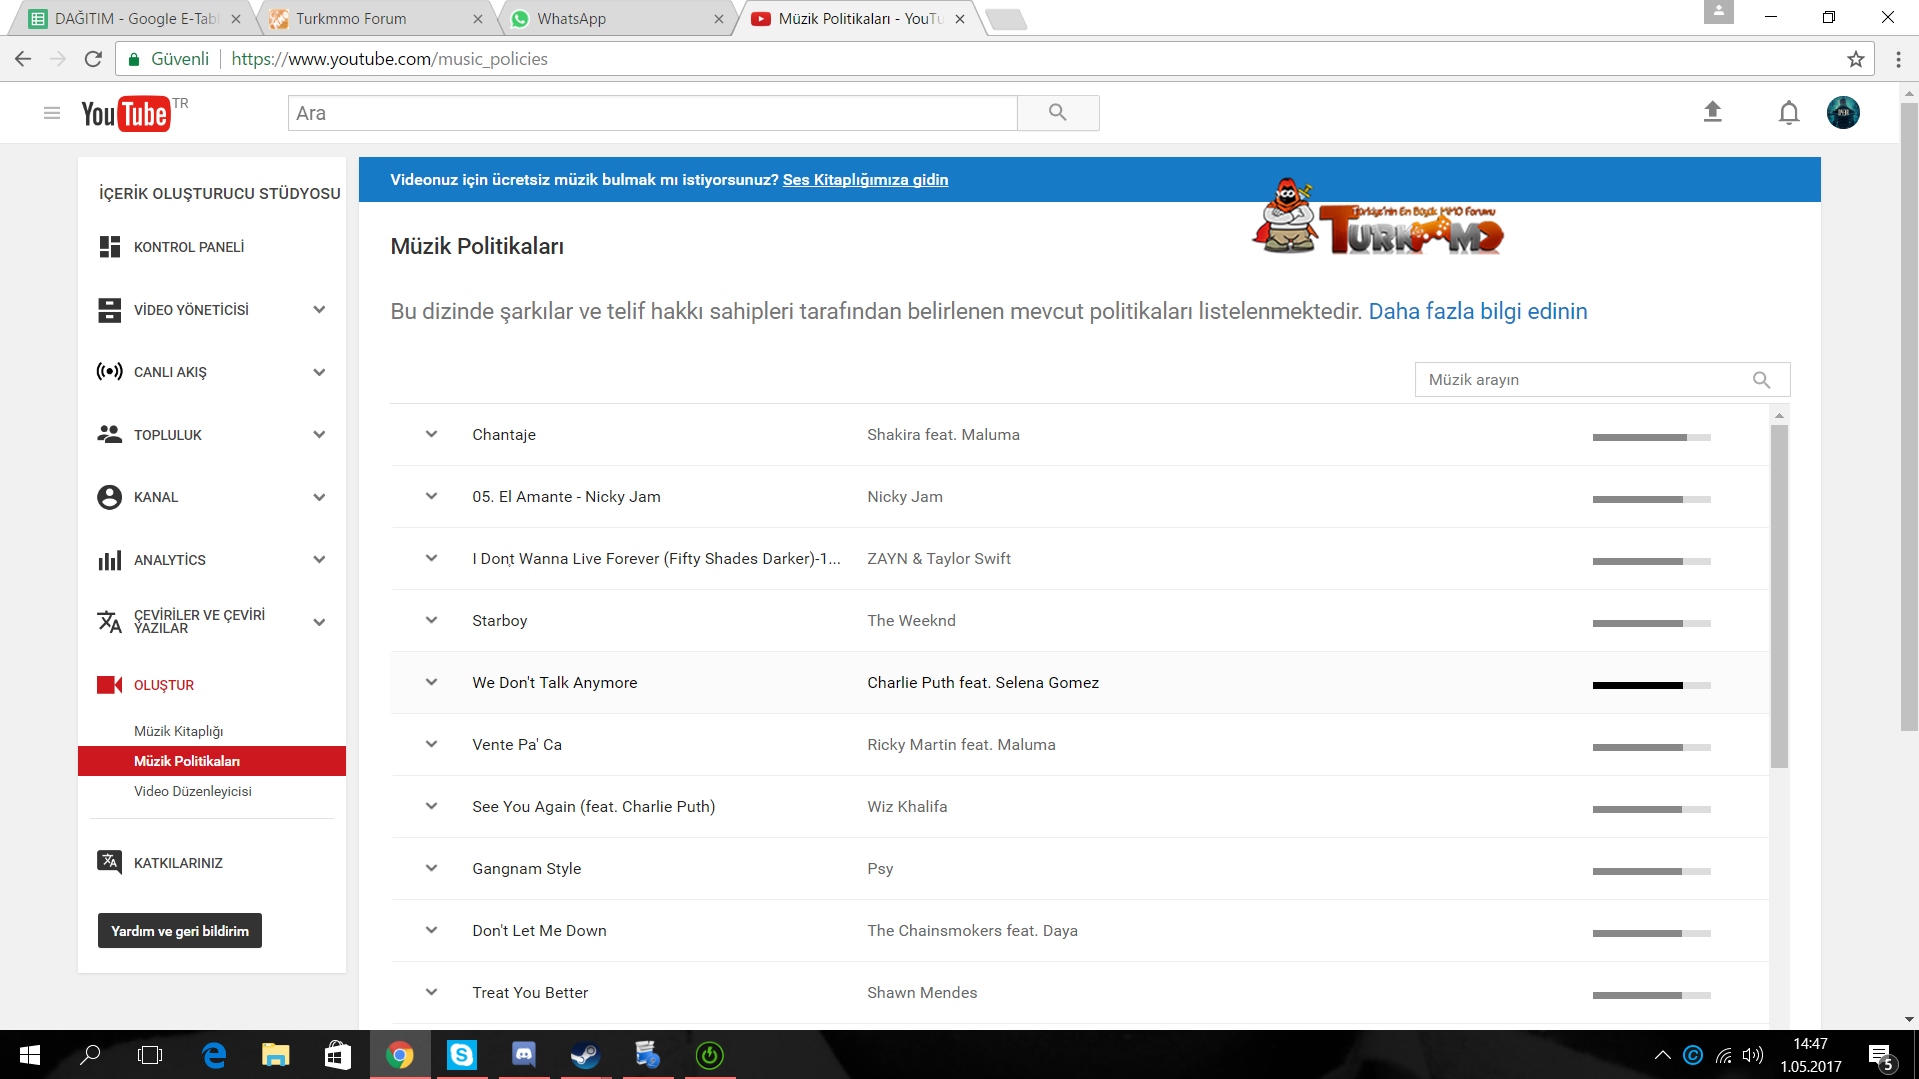Open Skype from the taskbar
1919x1079 pixels.
pyautogui.click(x=462, y=1055)
